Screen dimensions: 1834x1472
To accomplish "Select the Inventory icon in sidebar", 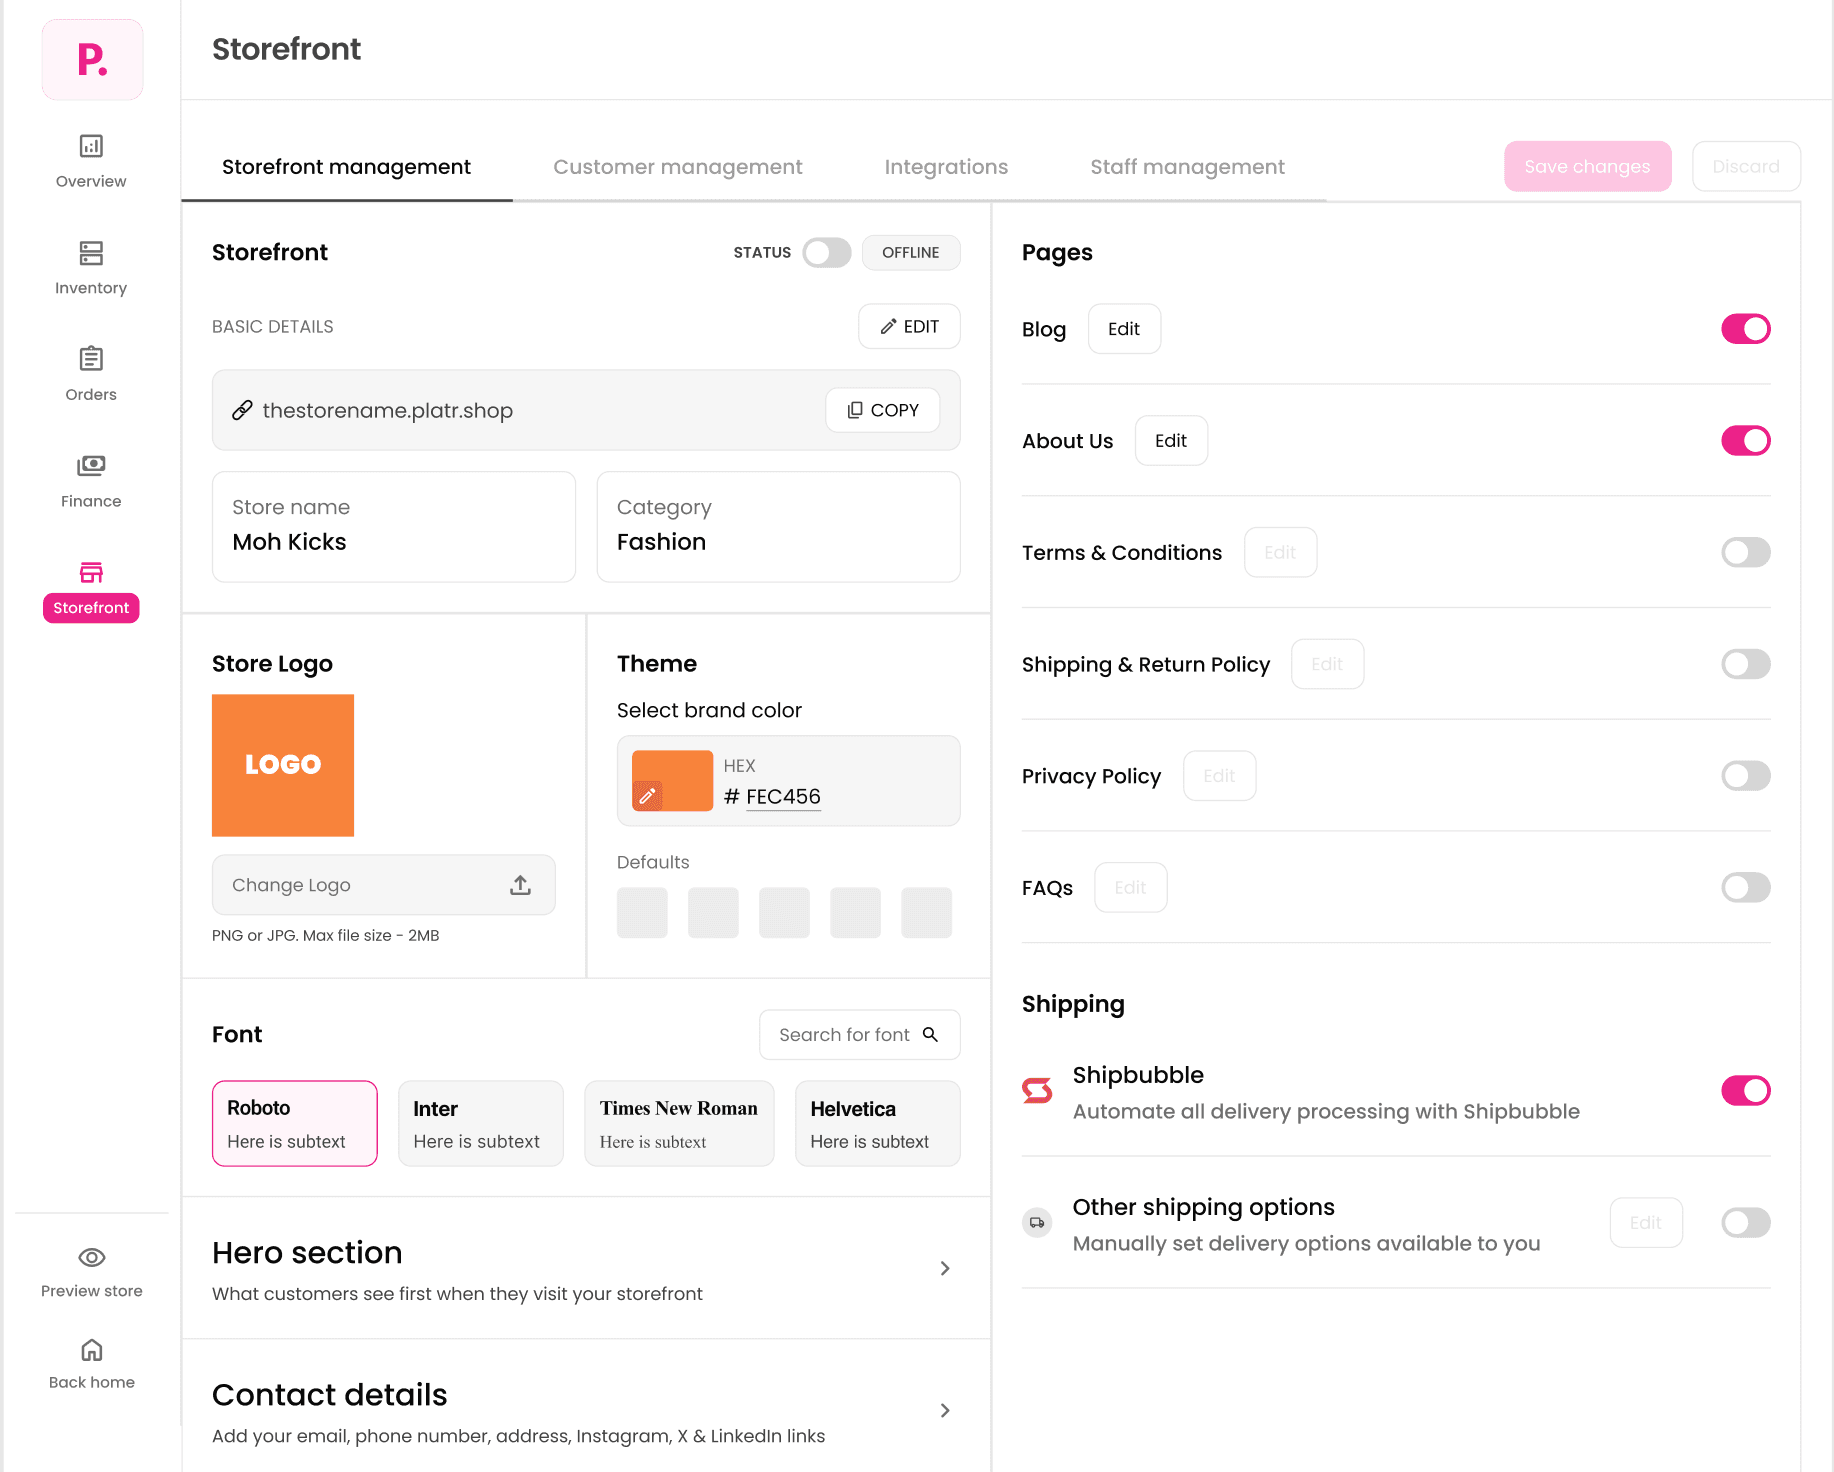I will pyautogui.click(x=91, y=254).
